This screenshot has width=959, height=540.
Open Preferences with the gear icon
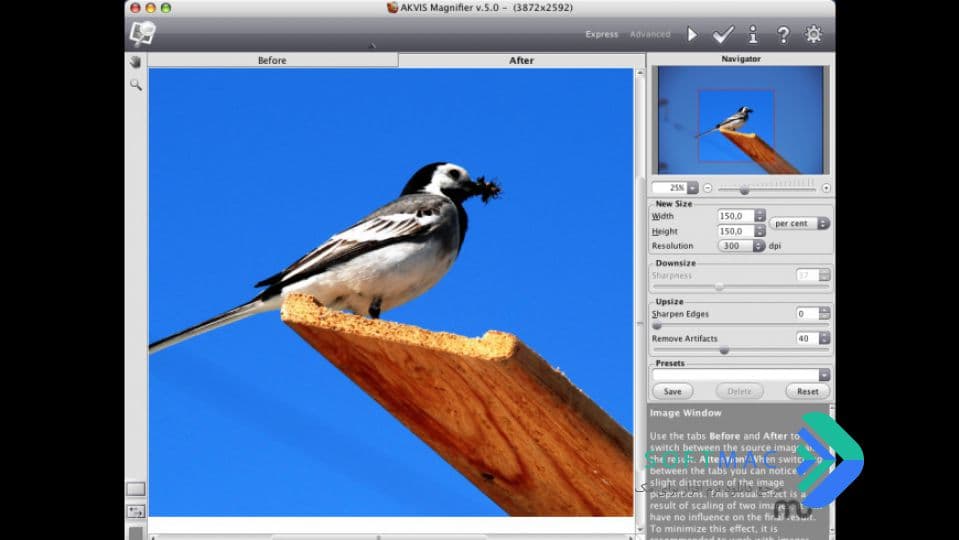tap(813, 34)
